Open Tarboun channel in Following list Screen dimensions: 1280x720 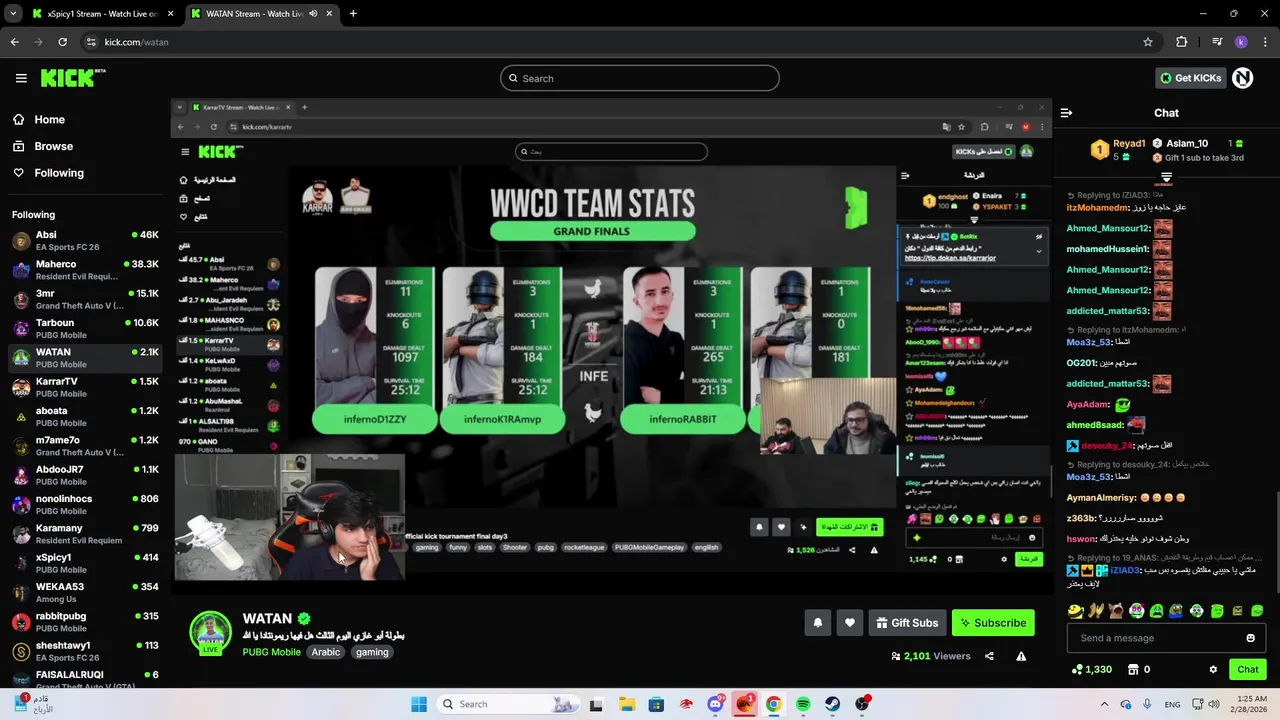pos(84,329)
